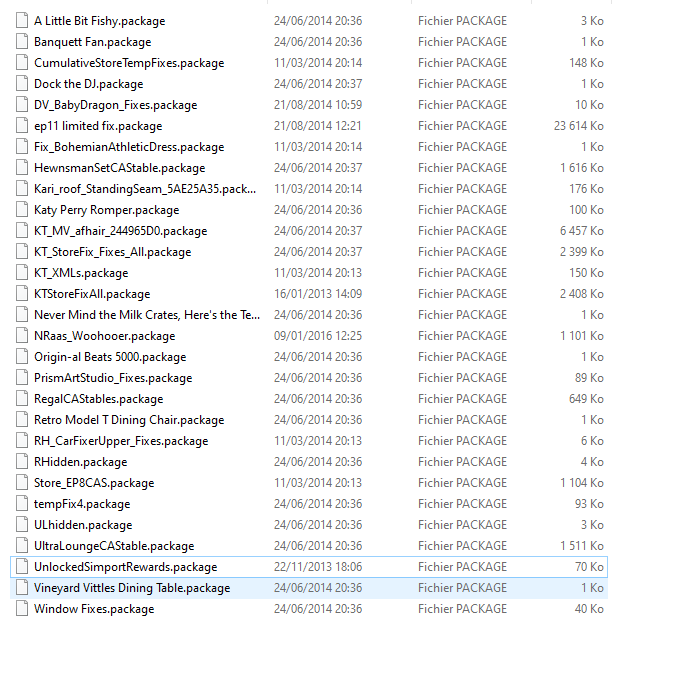
Task: Select the file name Dock the DJ.package
Action: [x=89, y=84]
